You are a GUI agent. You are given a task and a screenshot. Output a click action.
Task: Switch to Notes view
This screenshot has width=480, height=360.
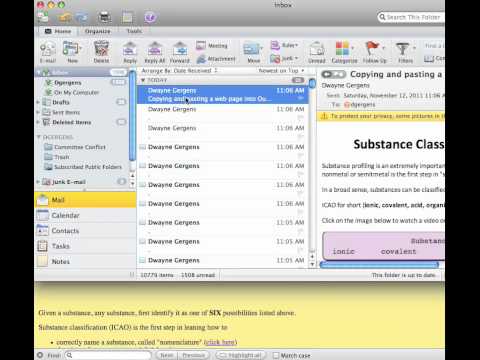pyautogui.click(x=85, y=261)
